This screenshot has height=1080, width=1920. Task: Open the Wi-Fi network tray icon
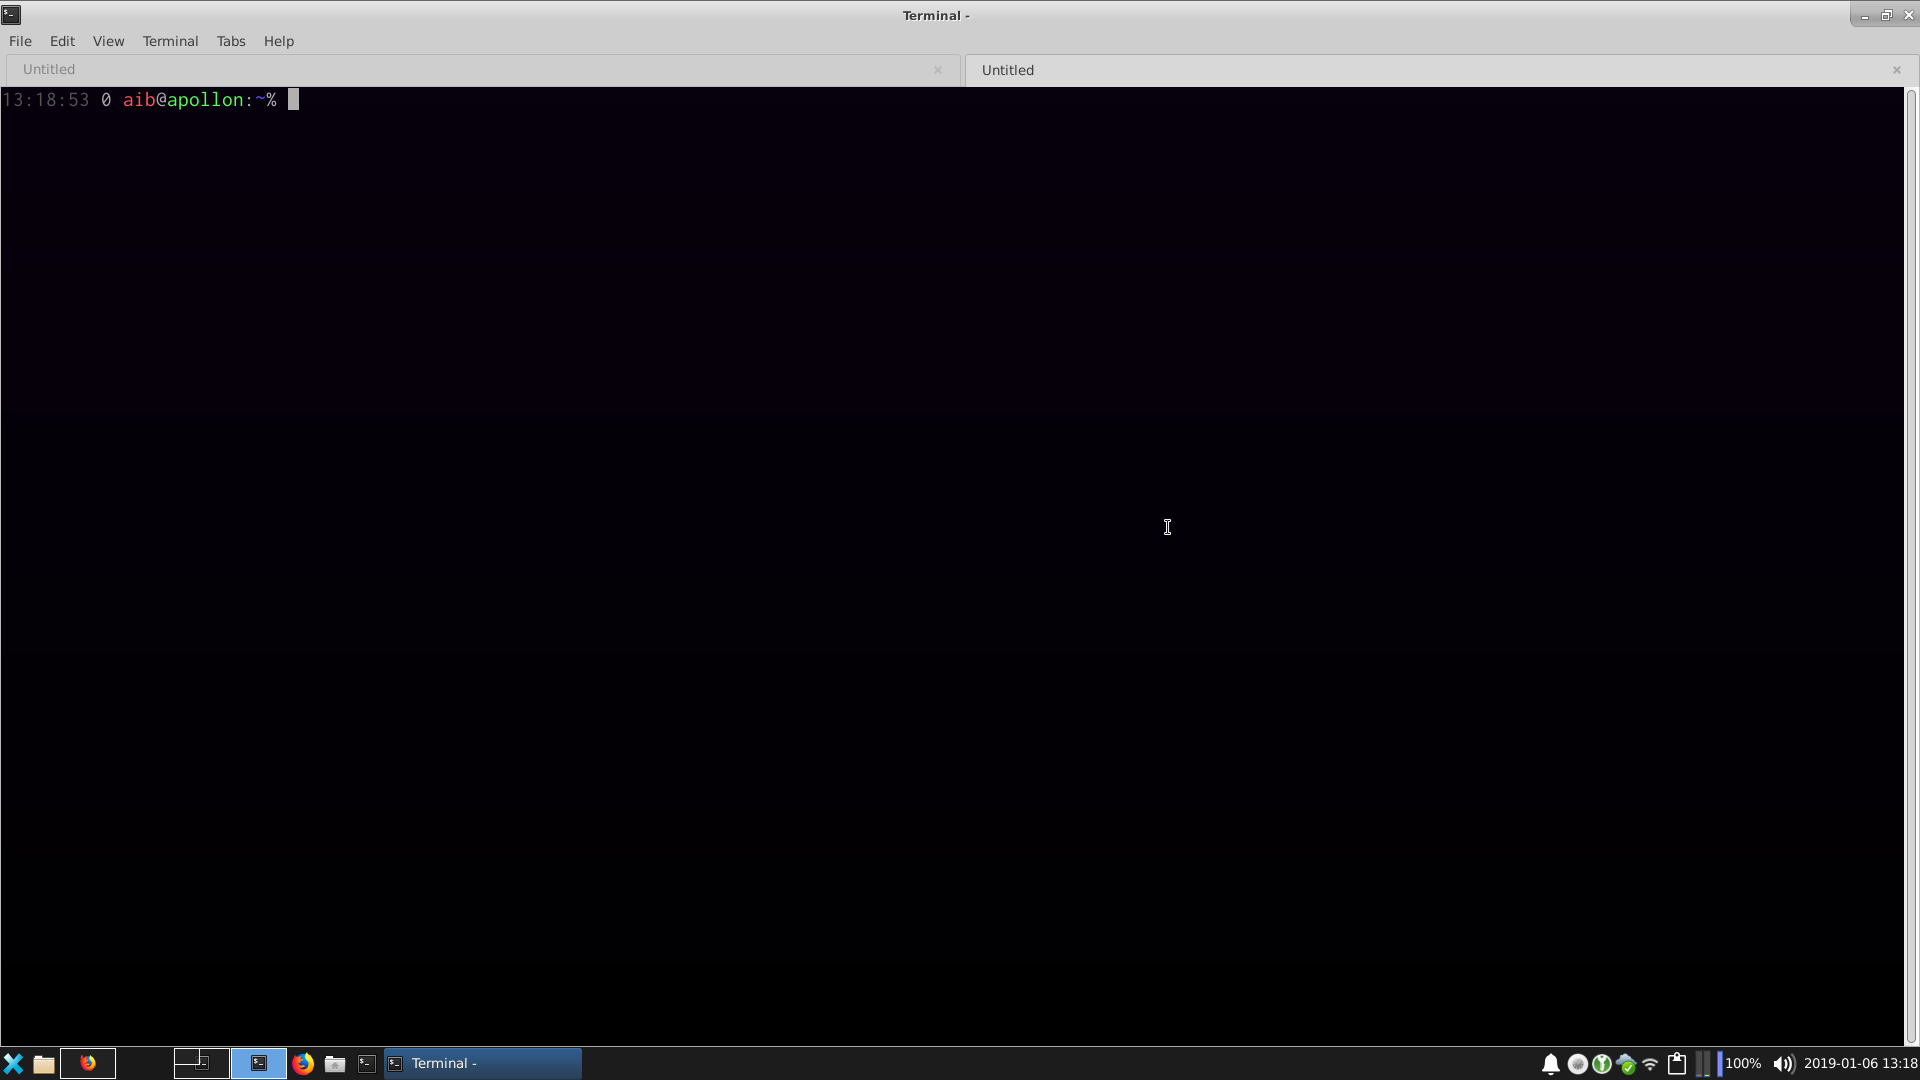(1651, 1063)
